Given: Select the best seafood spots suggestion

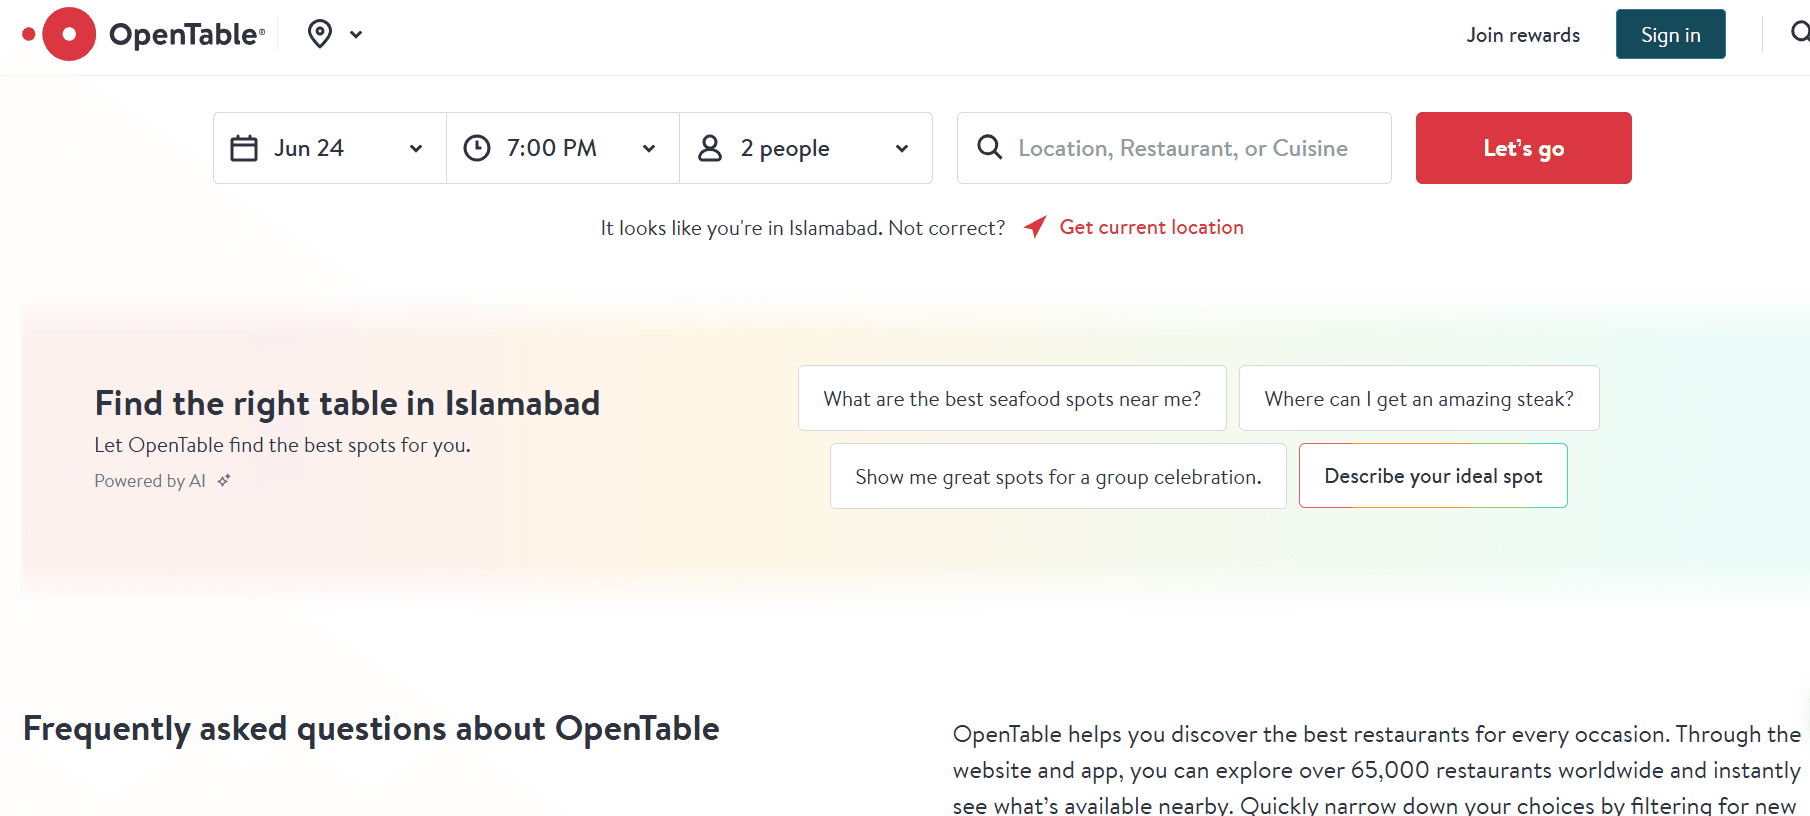Looking at the screenshot, I should pyautogui.click(x=1012, y=398).
